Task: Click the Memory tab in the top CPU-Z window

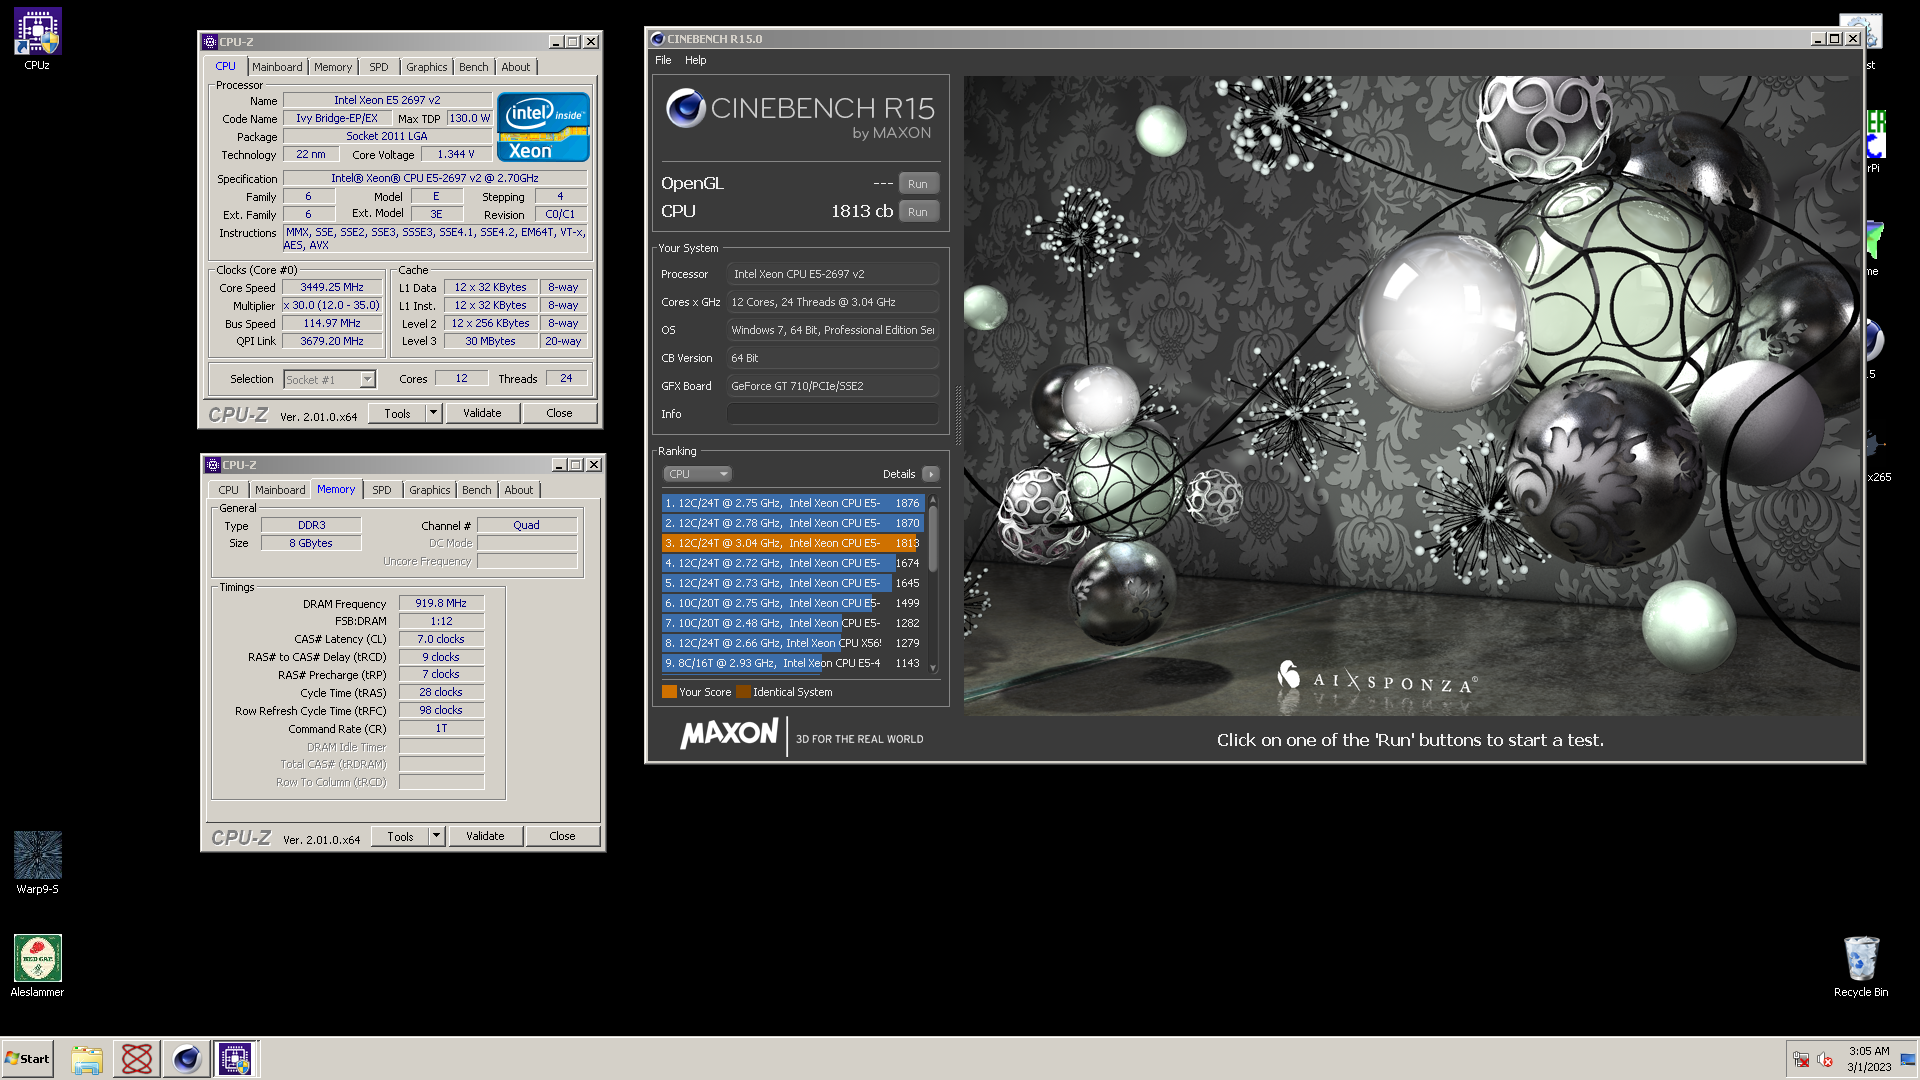Action: (333, 67)
